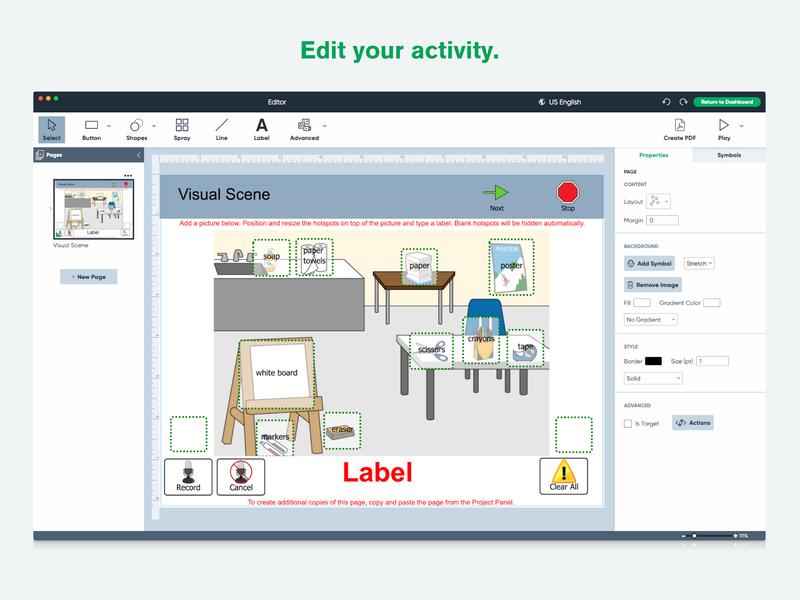The height and width of the screenshot is (600, 800).
Task: Expand the Advanced dropdown arrow
Action: [x=324, y=126]
